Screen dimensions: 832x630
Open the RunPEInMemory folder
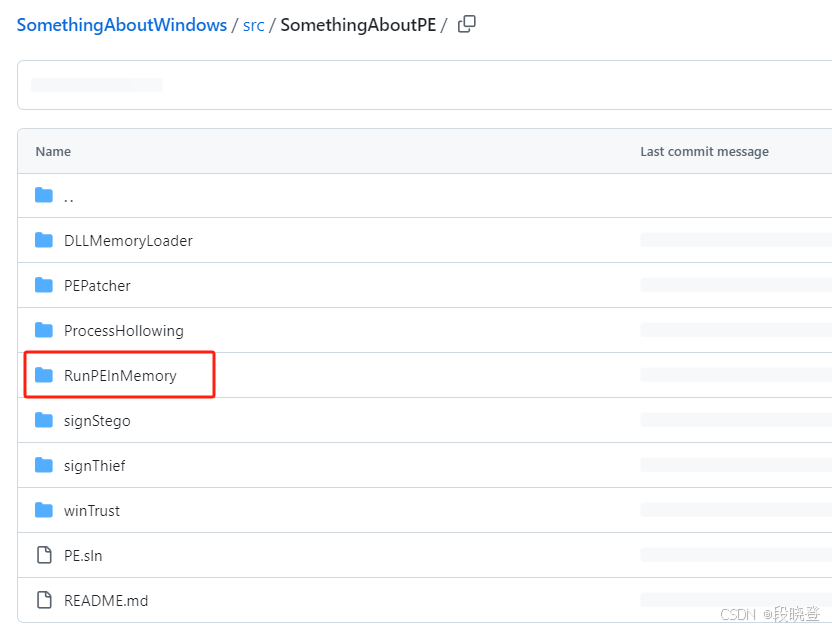pos(122,375)
